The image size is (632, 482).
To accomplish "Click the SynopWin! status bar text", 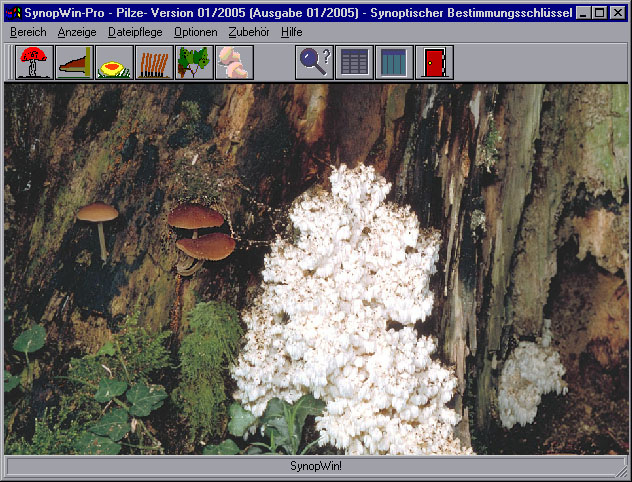I will click(x=316, y=466).
